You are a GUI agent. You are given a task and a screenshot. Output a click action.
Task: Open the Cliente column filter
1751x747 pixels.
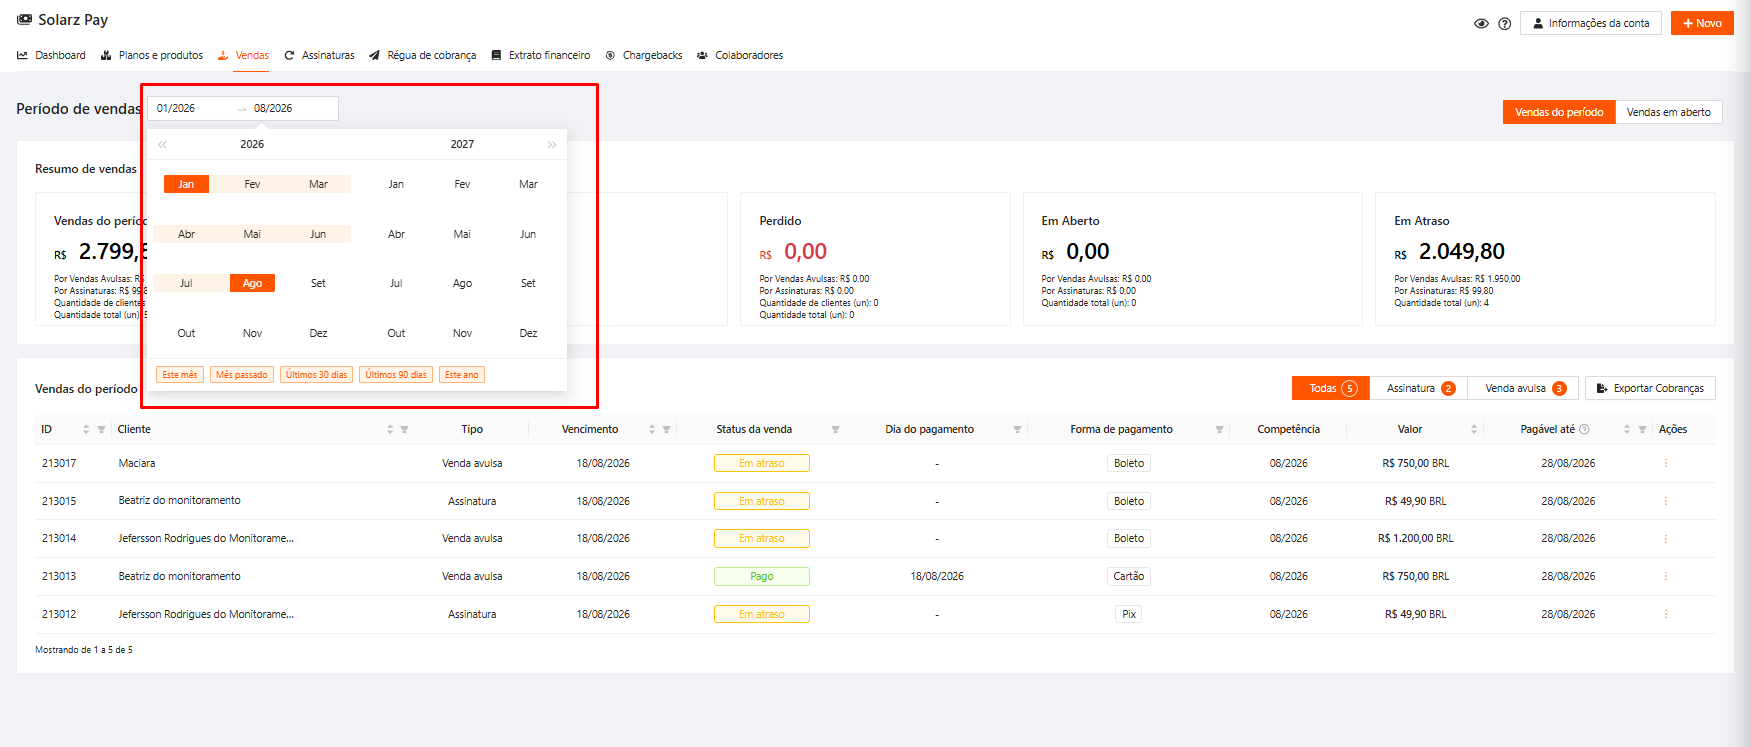pos(405,429)
